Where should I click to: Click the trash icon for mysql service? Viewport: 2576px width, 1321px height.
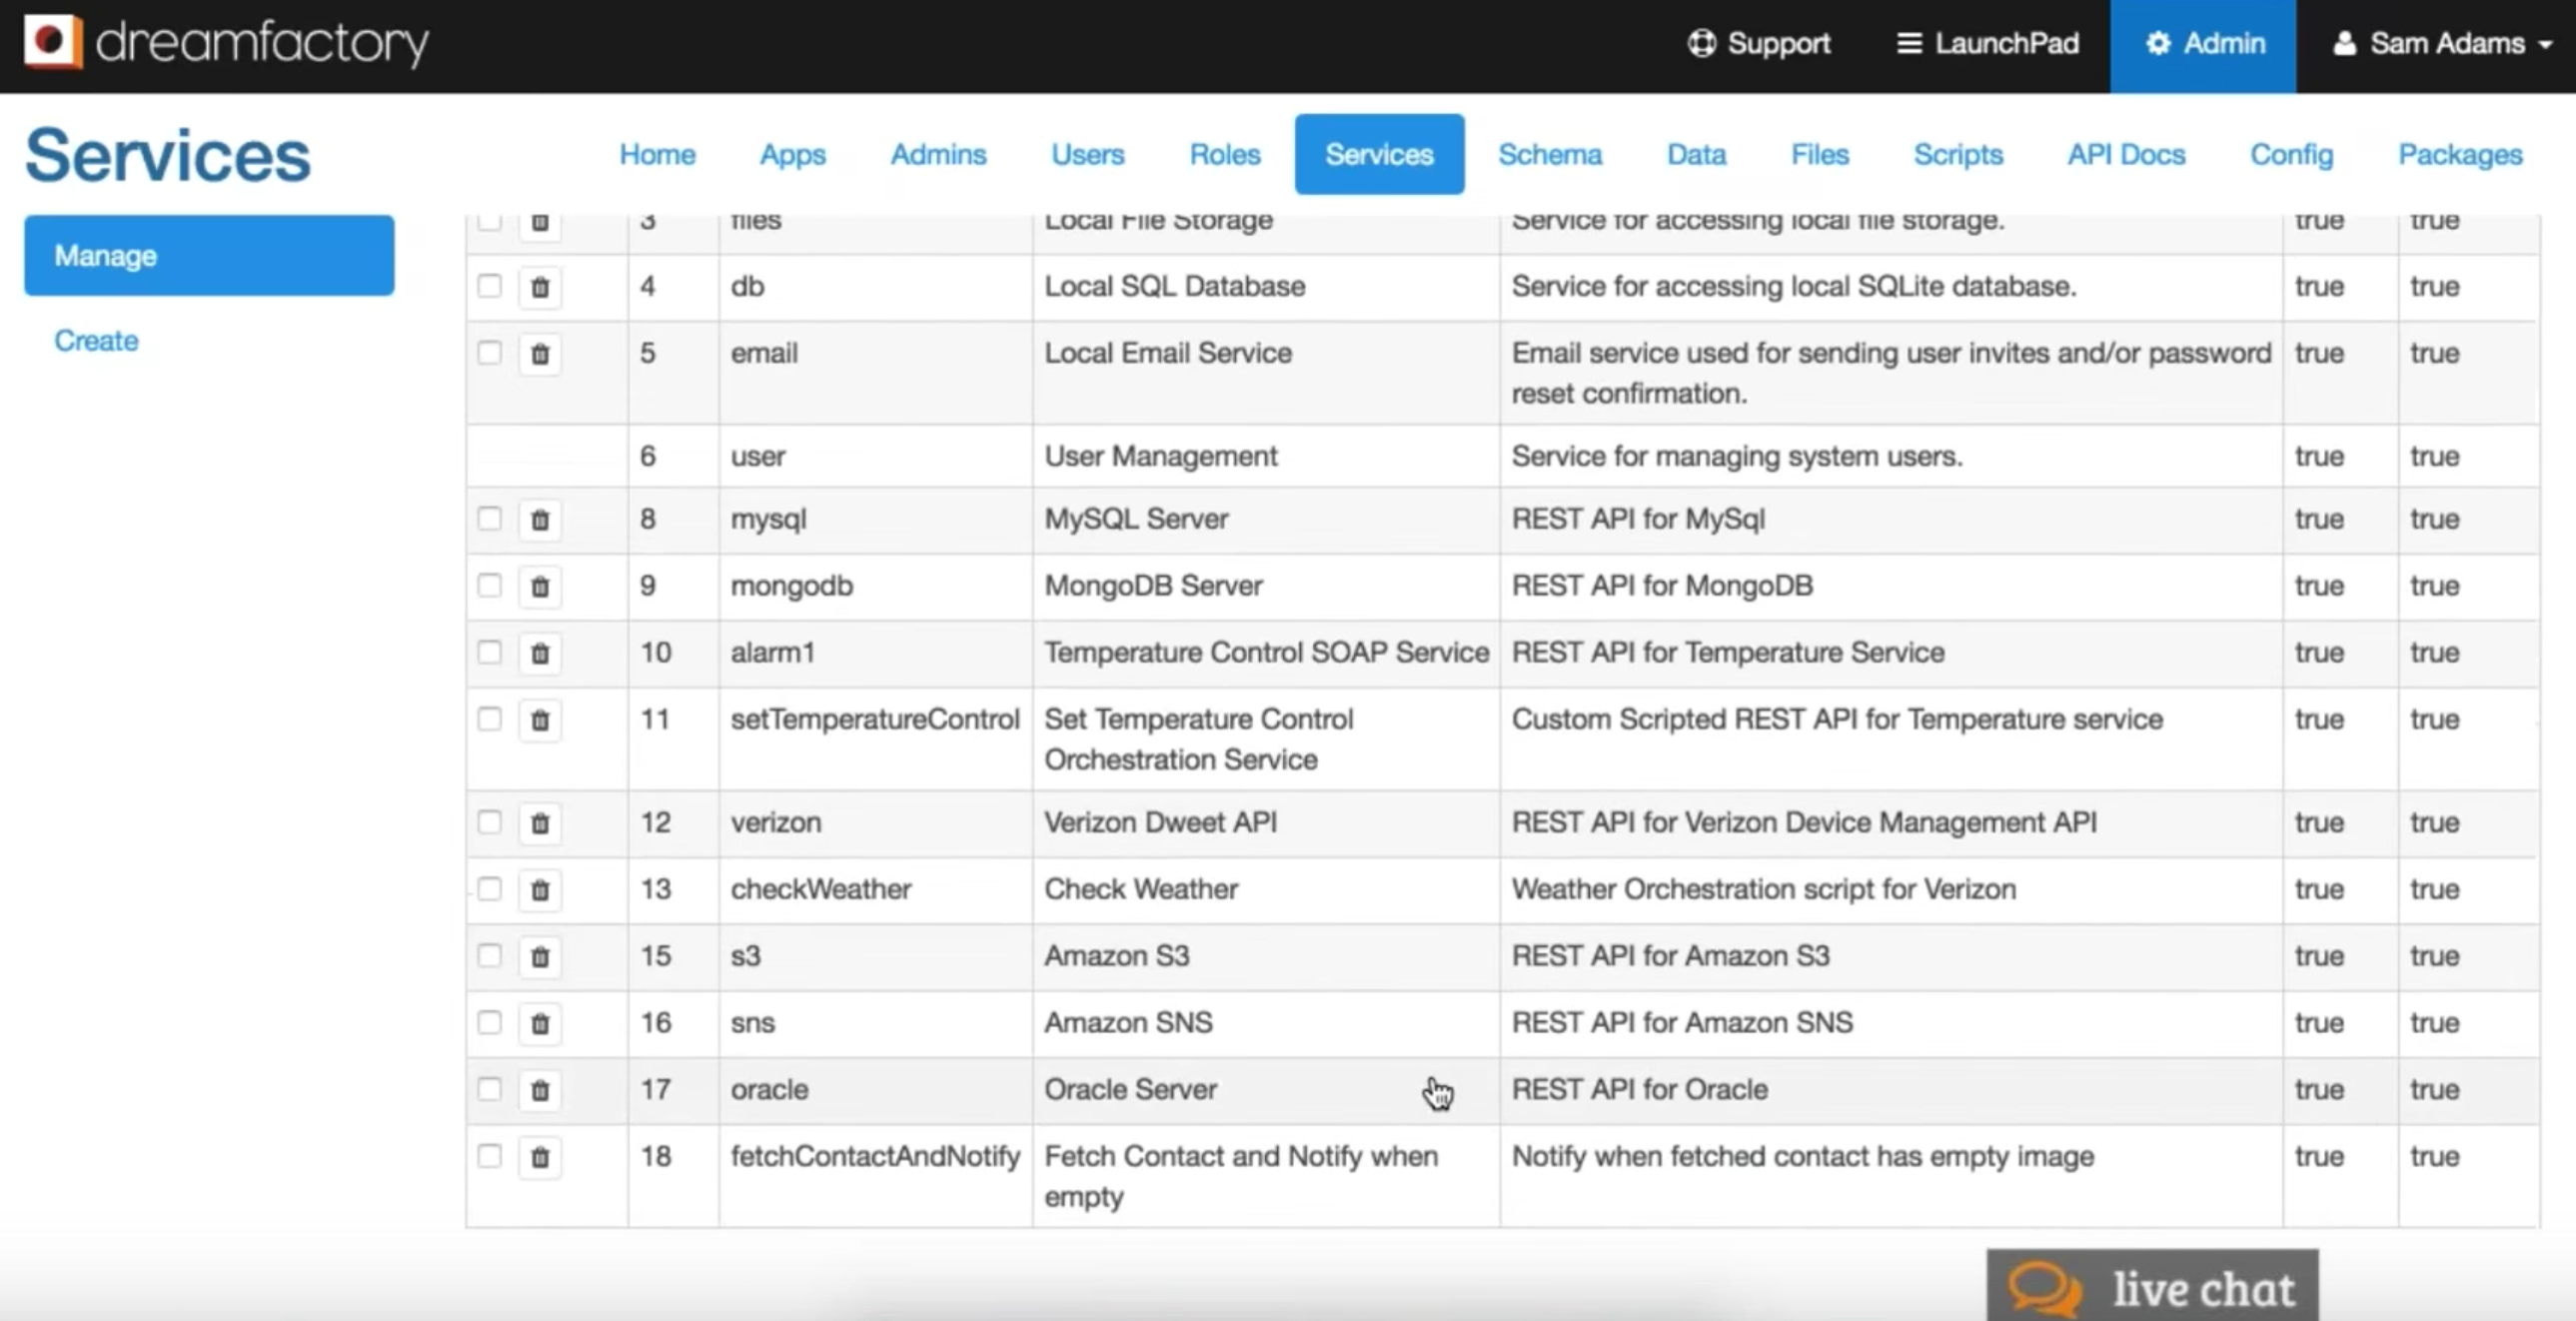coord(540,520)
